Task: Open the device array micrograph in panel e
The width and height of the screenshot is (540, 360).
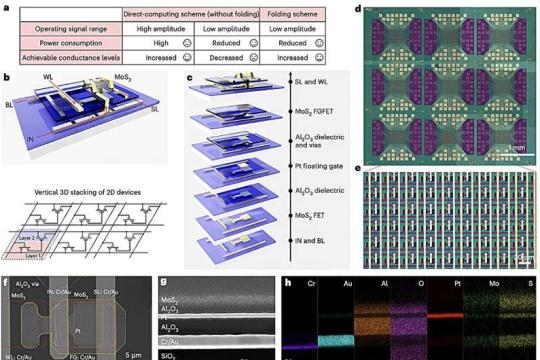Action: click(x=450, y=220)
